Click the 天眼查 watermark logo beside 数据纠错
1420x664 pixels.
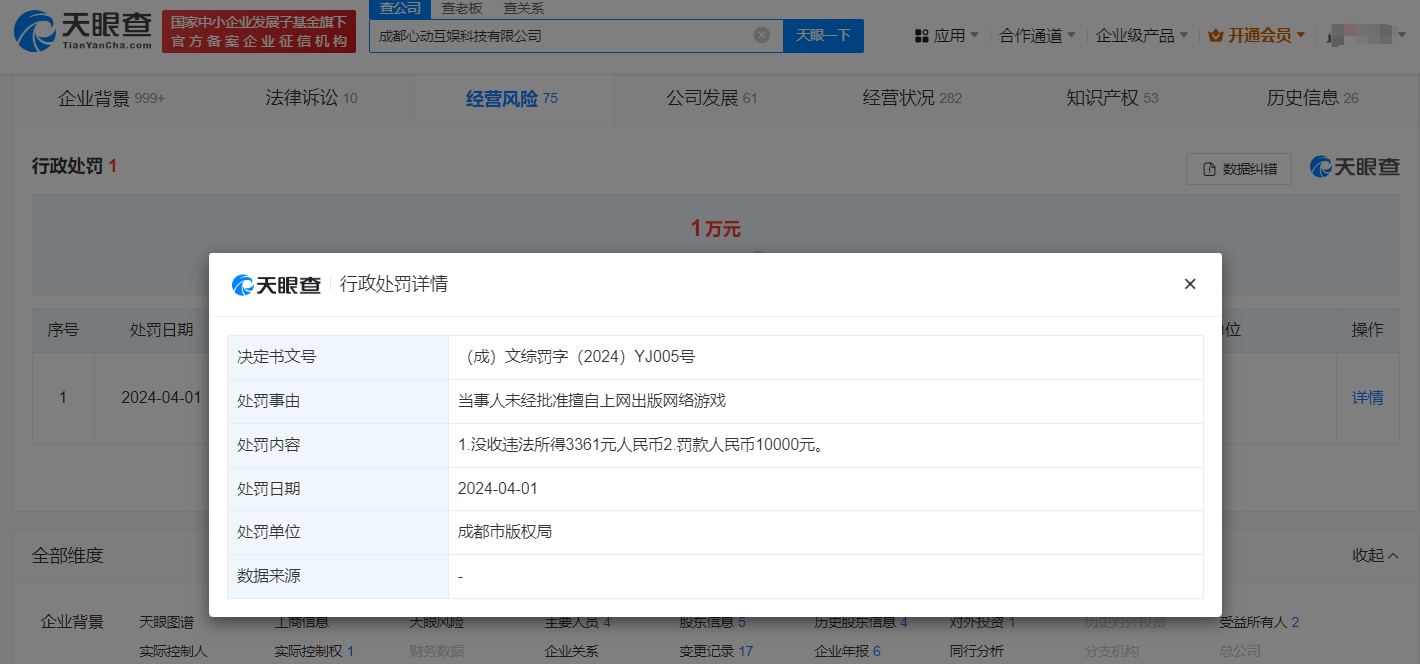pyautogui.click(x=1355, y=168)
